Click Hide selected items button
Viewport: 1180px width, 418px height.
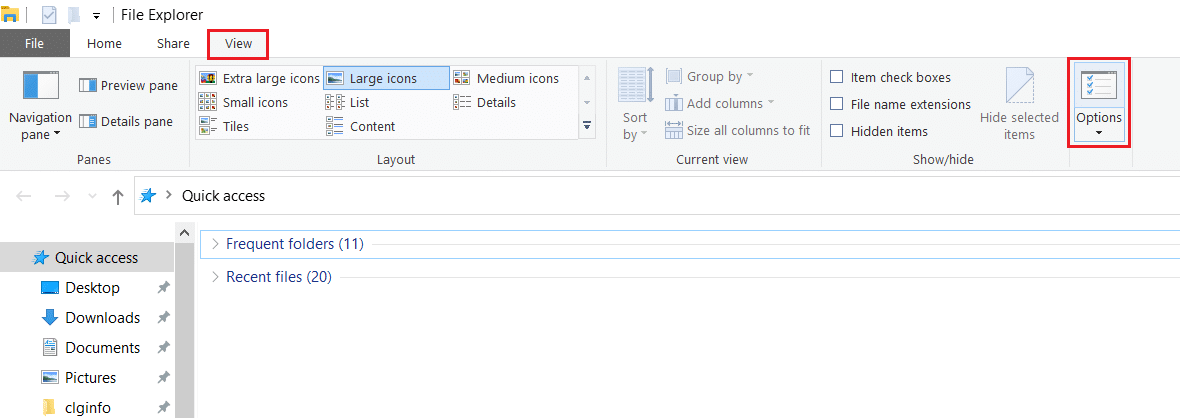pyautogui.click(x=1019, y=105)
